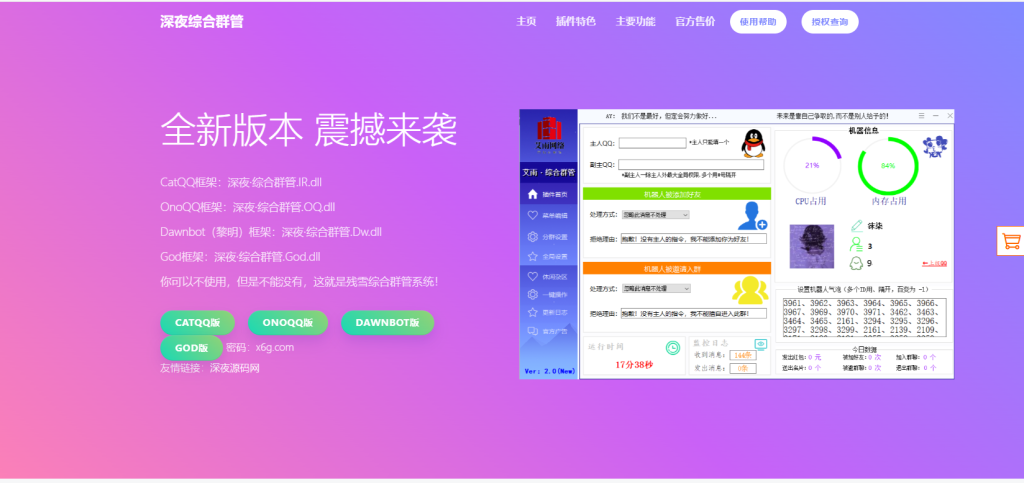Toggle the eye icon beside 监控日志
1024x483 pixels.
pos(761,343)
